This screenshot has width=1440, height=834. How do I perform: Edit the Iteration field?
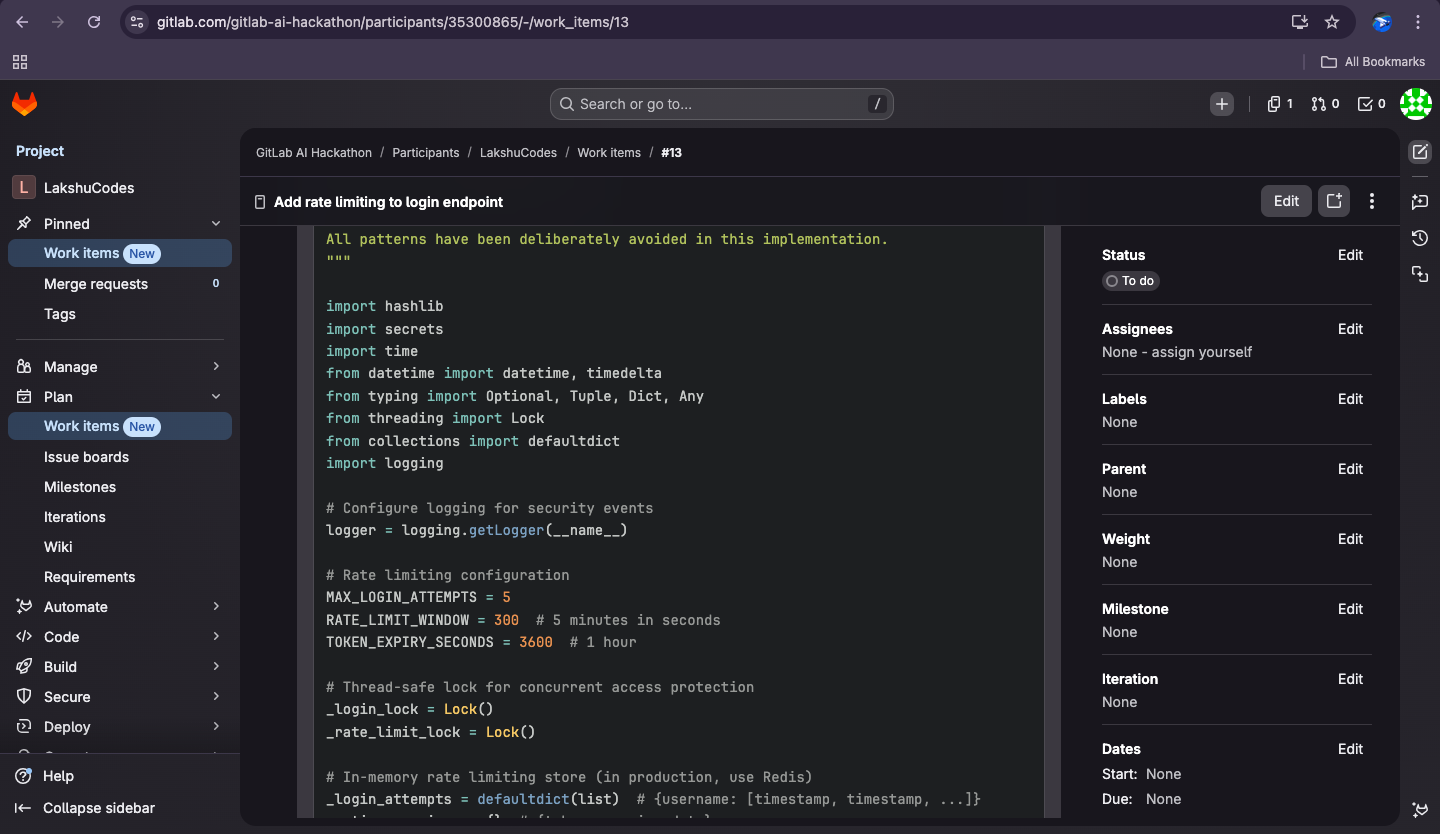1350,679
